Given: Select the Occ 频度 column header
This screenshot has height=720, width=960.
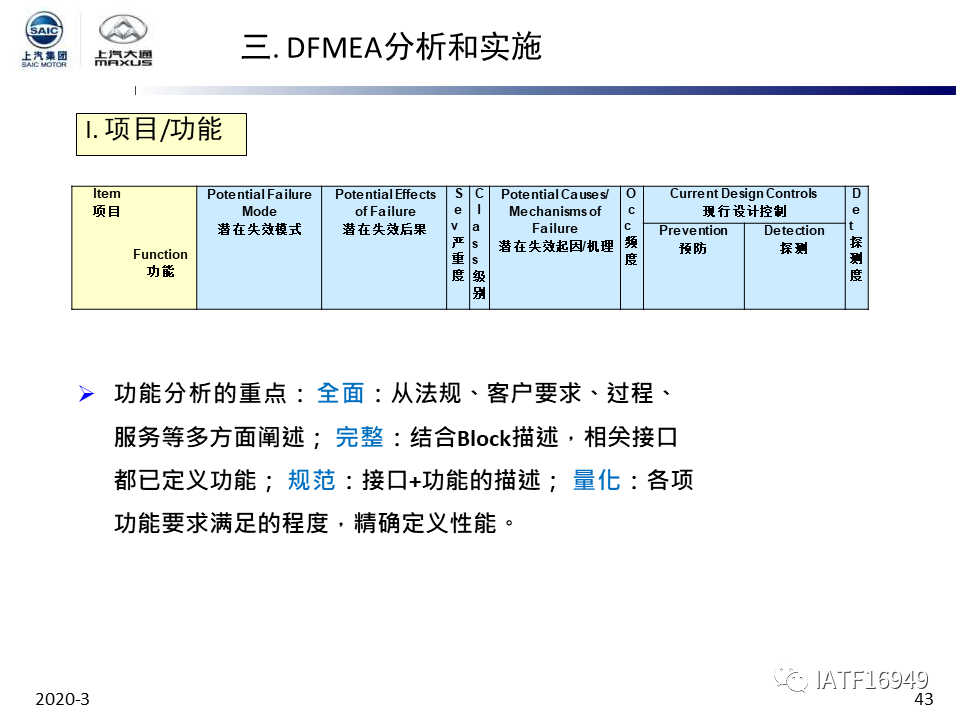Looking at the screenshot, I should pyautogui.click(x=631, y=247).
